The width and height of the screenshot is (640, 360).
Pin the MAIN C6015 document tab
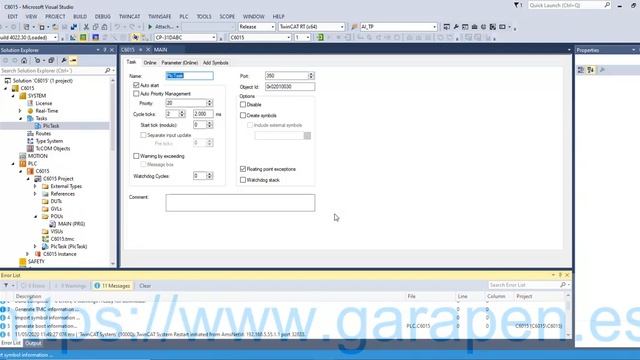[x=140, y=50]
